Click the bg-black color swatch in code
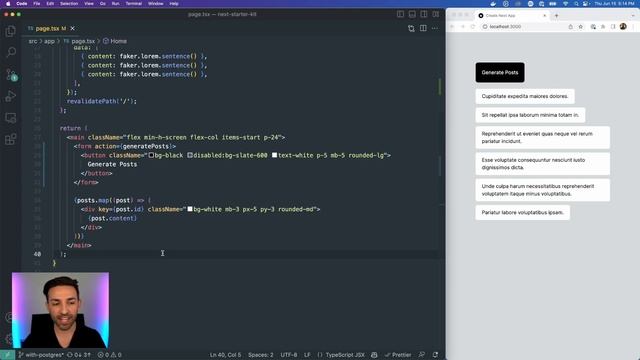This screenshot has width=640, height=360. pyautogui.click(x=151, y=155)
